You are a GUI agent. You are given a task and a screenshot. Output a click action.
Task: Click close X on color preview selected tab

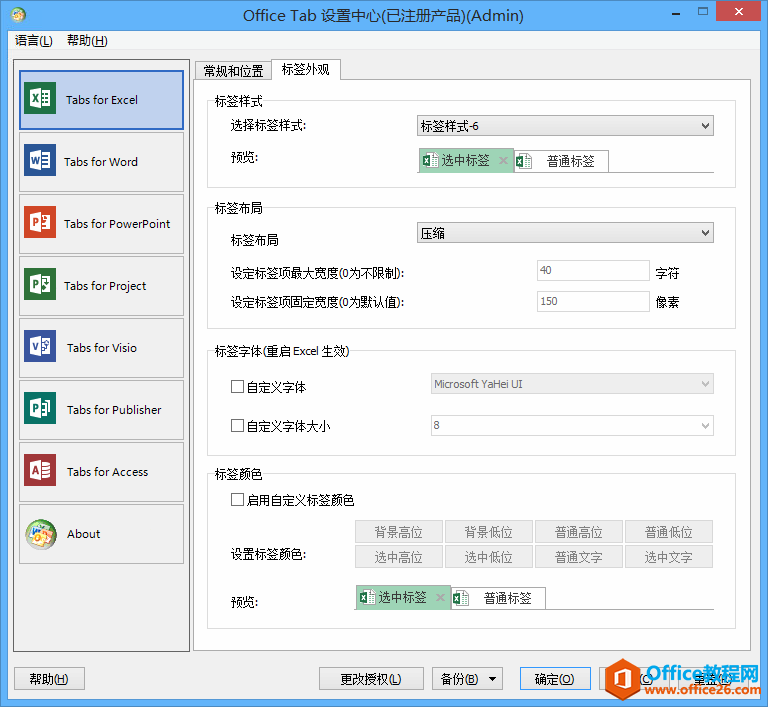[440, 597]
